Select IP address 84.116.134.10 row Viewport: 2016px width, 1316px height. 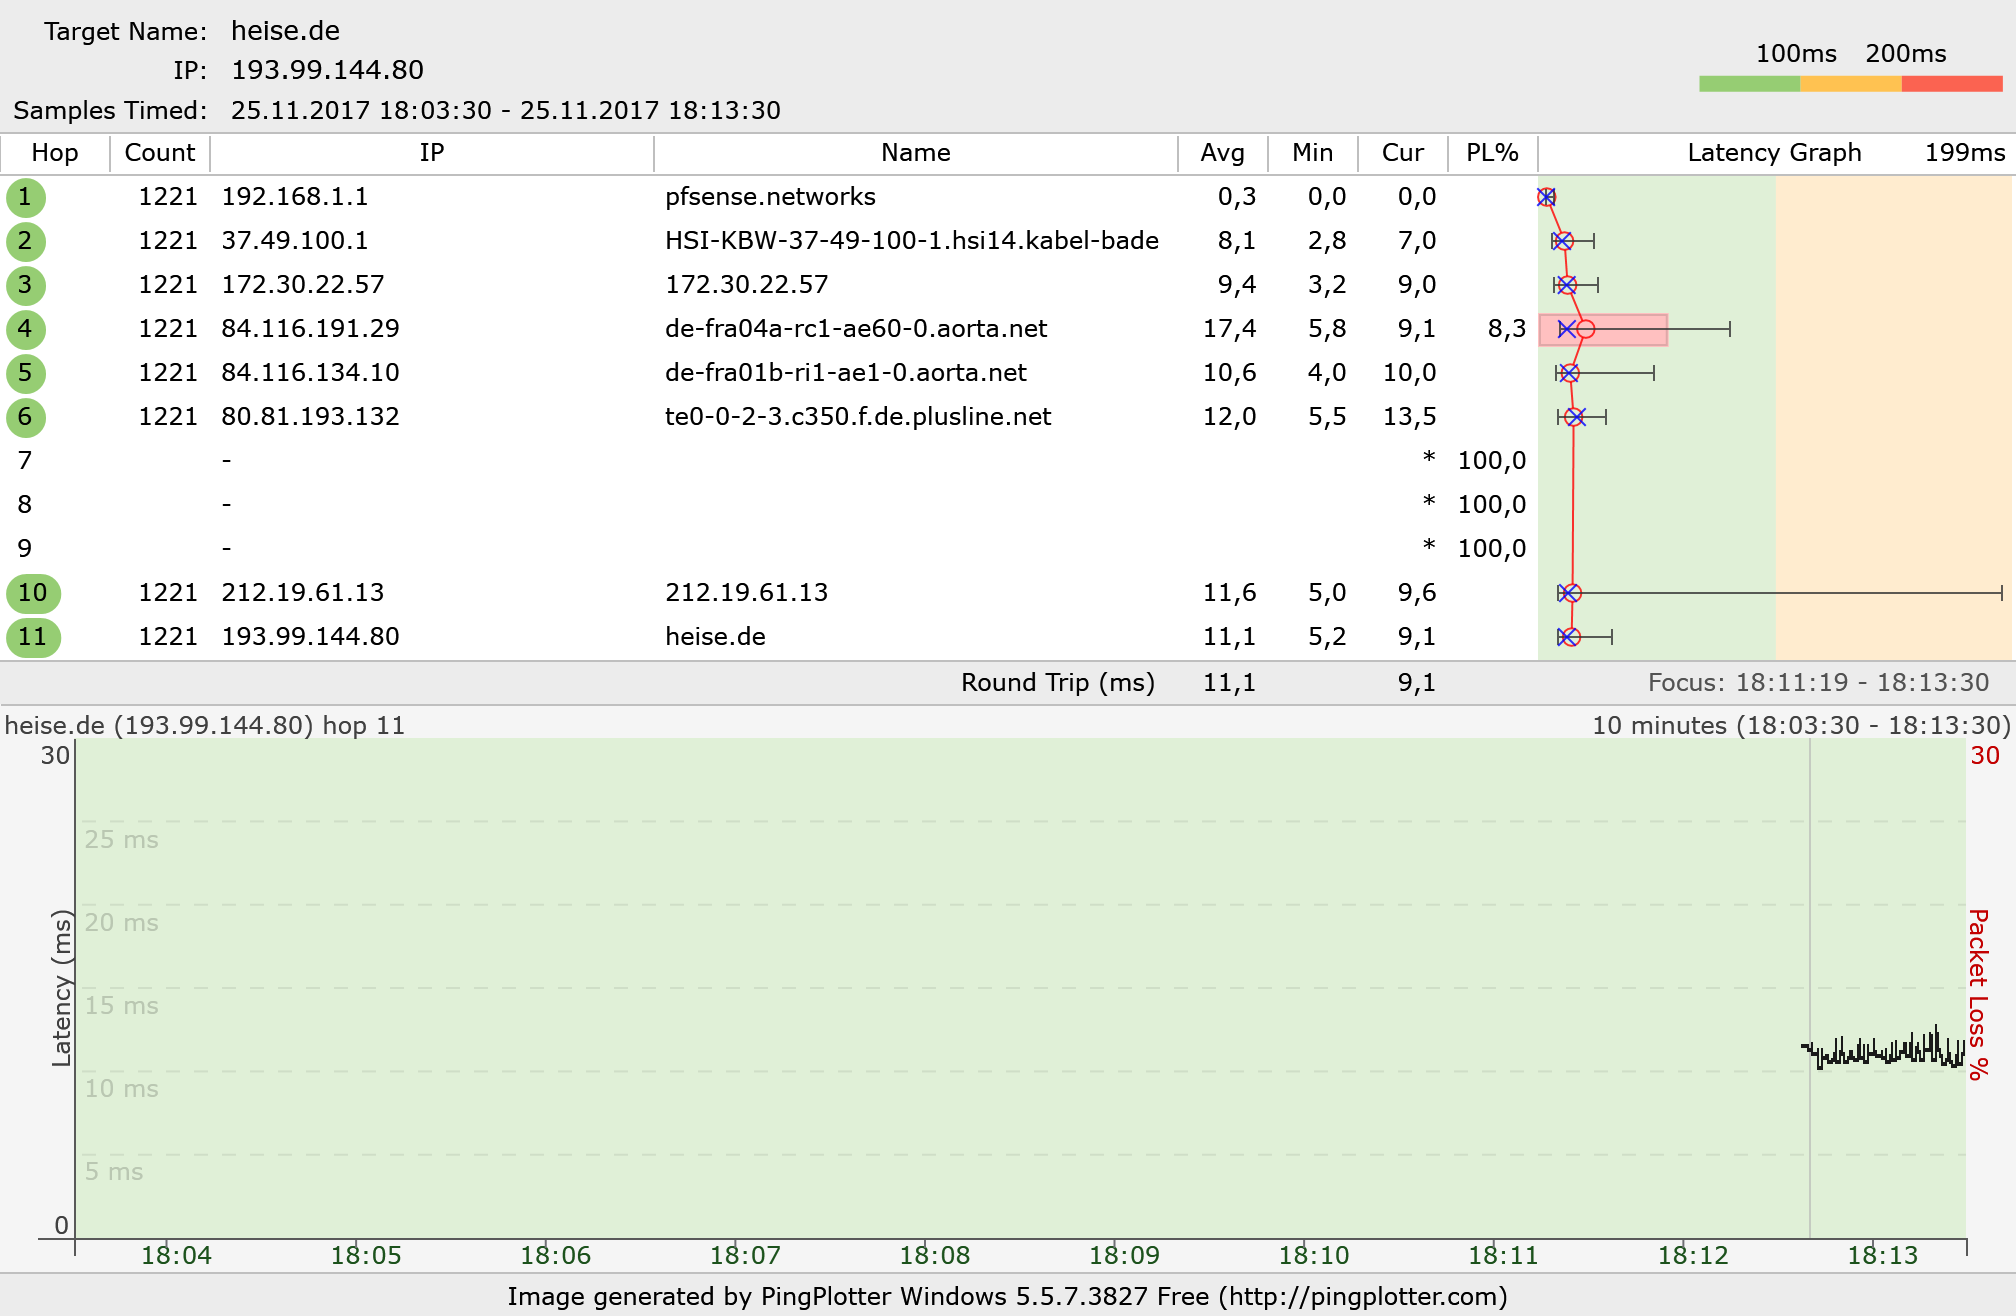[310, 373]
